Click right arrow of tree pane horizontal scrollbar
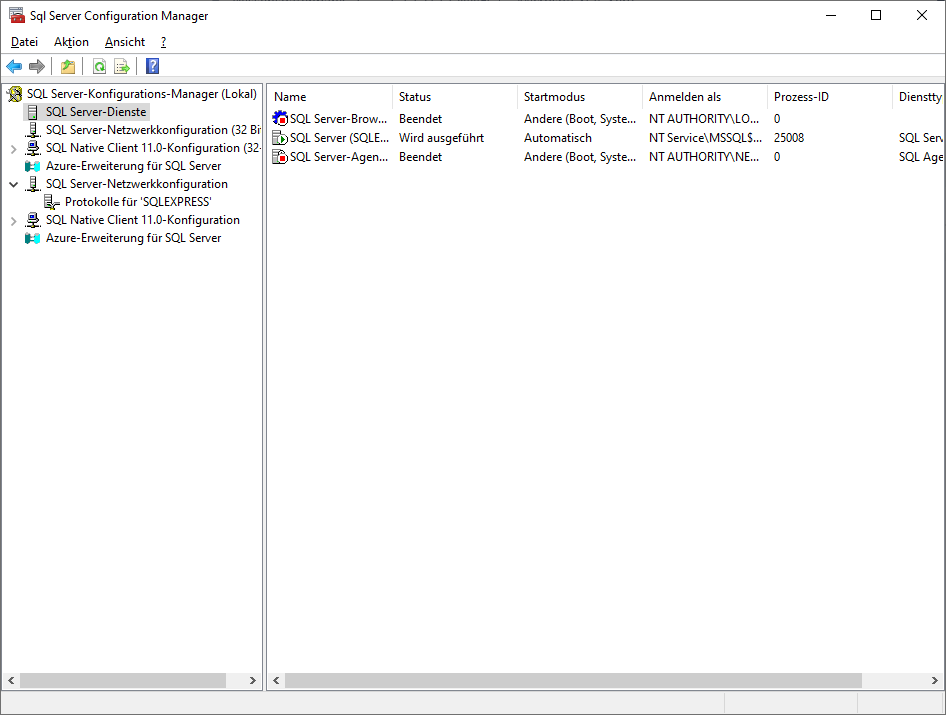This screenshot has height=715, width=946. 253,680
